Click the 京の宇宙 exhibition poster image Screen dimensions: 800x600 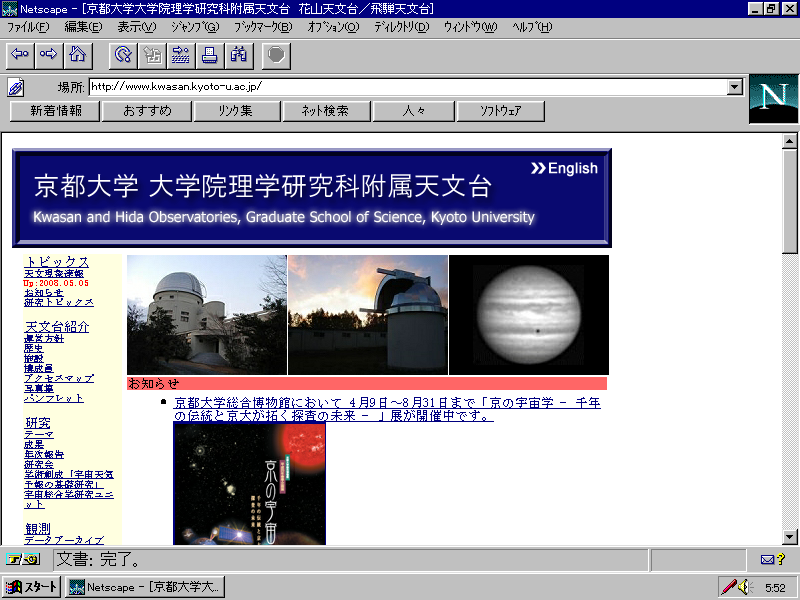point(249,484)
